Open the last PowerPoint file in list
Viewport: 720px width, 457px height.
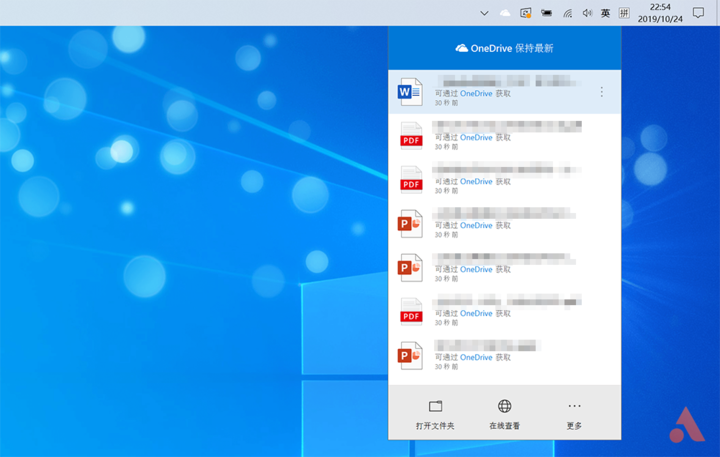[x=410, y=355]
